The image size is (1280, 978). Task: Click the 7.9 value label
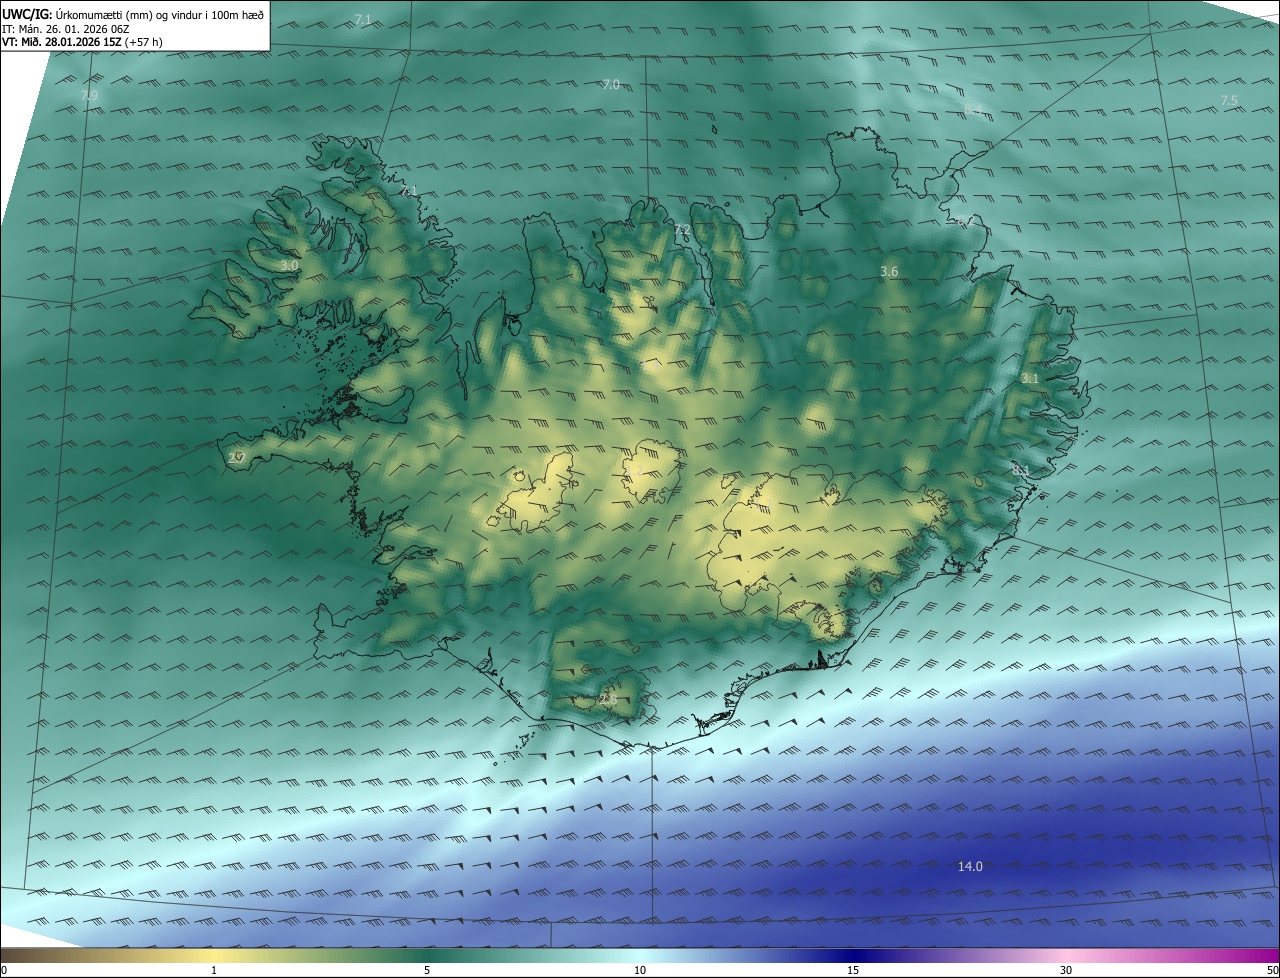click(x=90, y=96)
